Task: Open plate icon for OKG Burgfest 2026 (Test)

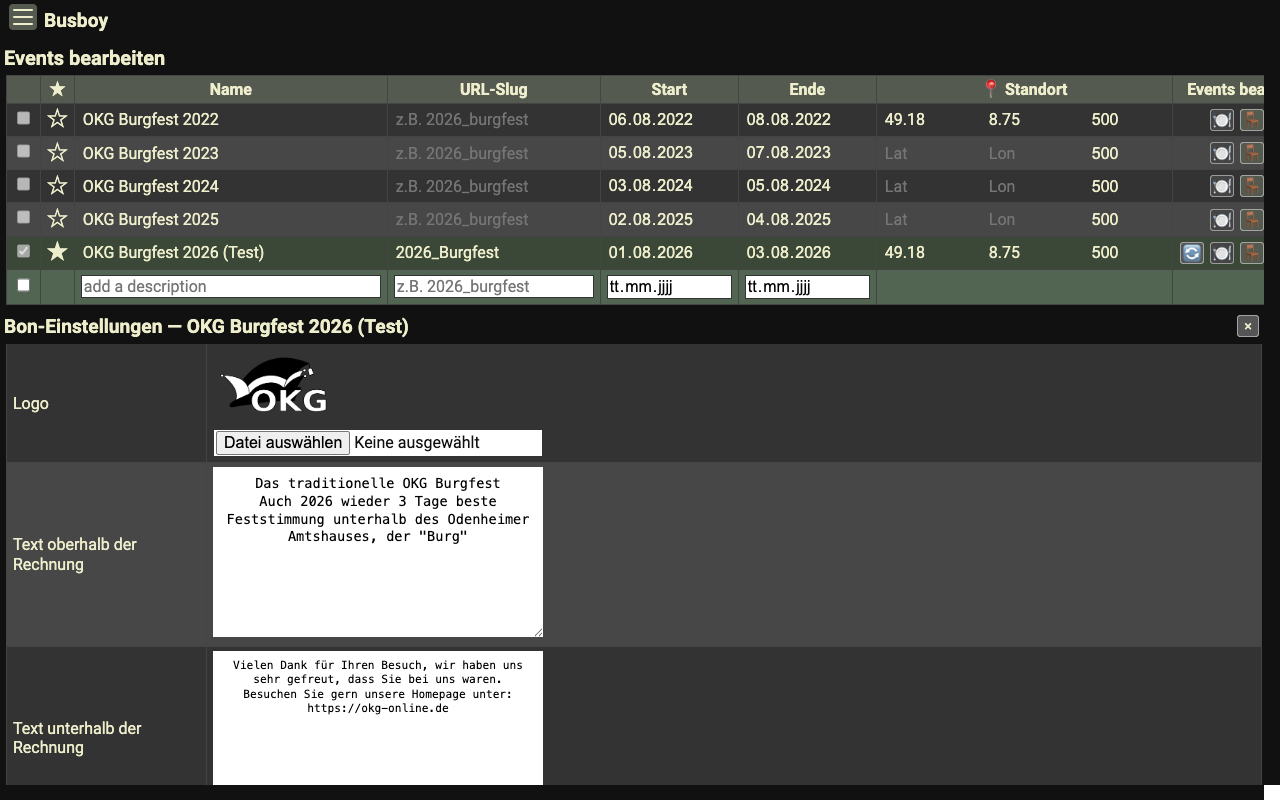Action: (1221, 253)
